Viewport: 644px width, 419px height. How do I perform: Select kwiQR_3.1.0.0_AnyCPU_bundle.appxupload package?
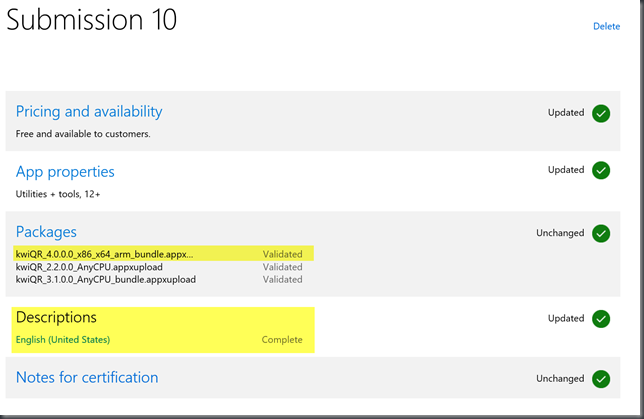pos(106,280)
